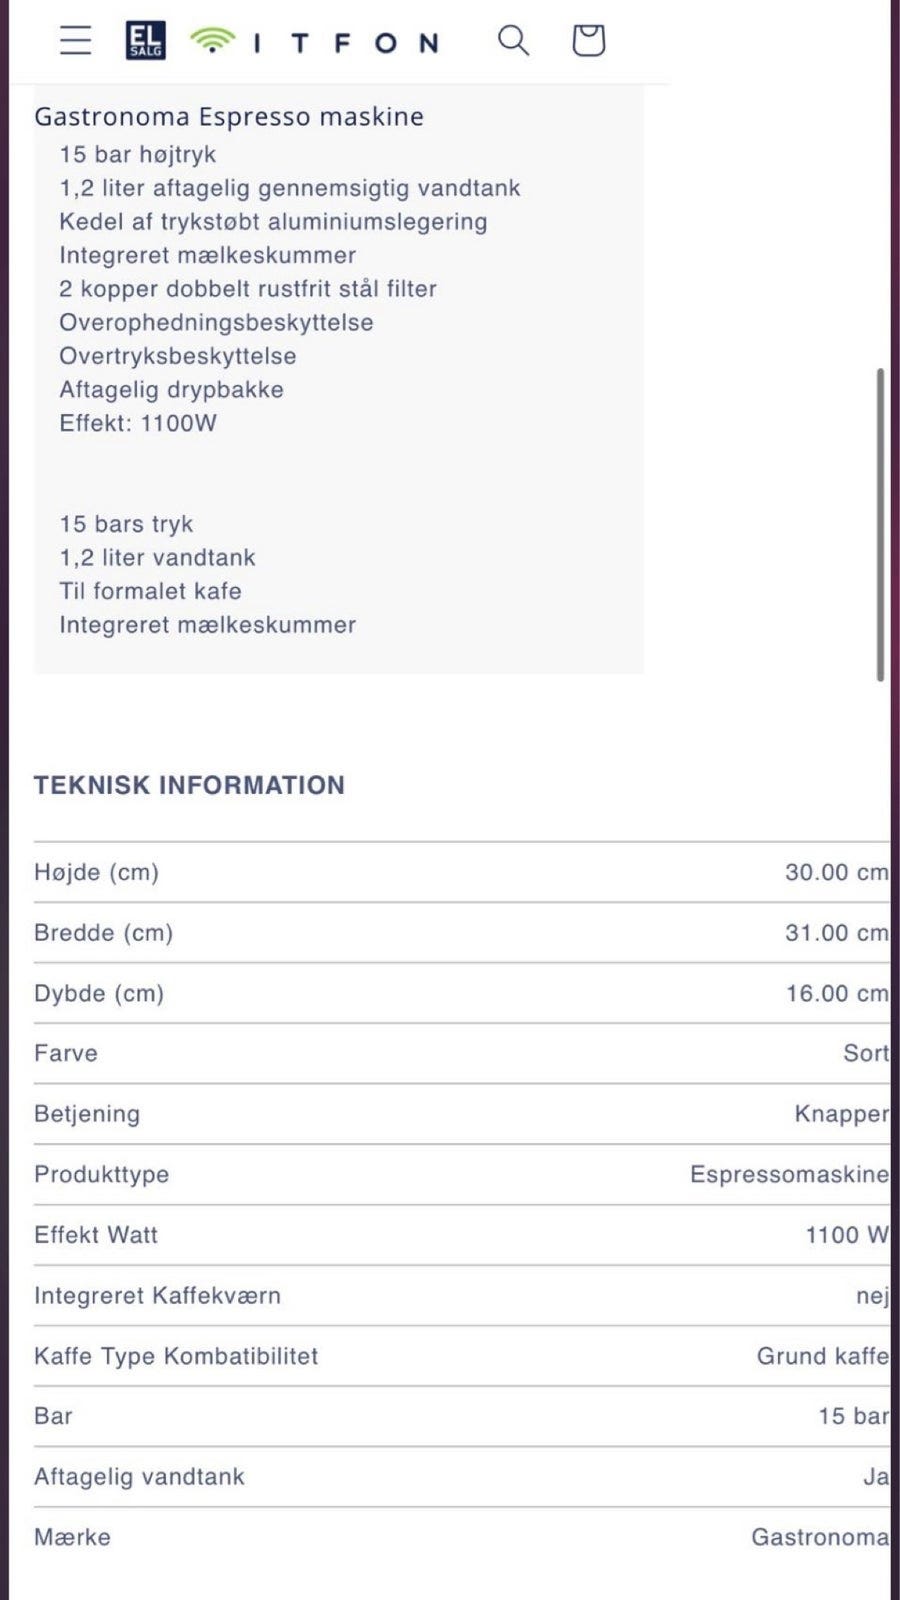900x1600 pixels.
Task: Click the TEKNISK INFORMATION heading
Action: tap(189, 786)
